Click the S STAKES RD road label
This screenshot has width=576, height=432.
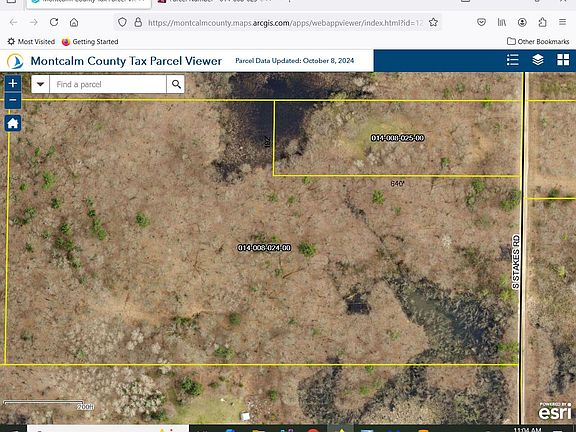[x=516, y=262]
